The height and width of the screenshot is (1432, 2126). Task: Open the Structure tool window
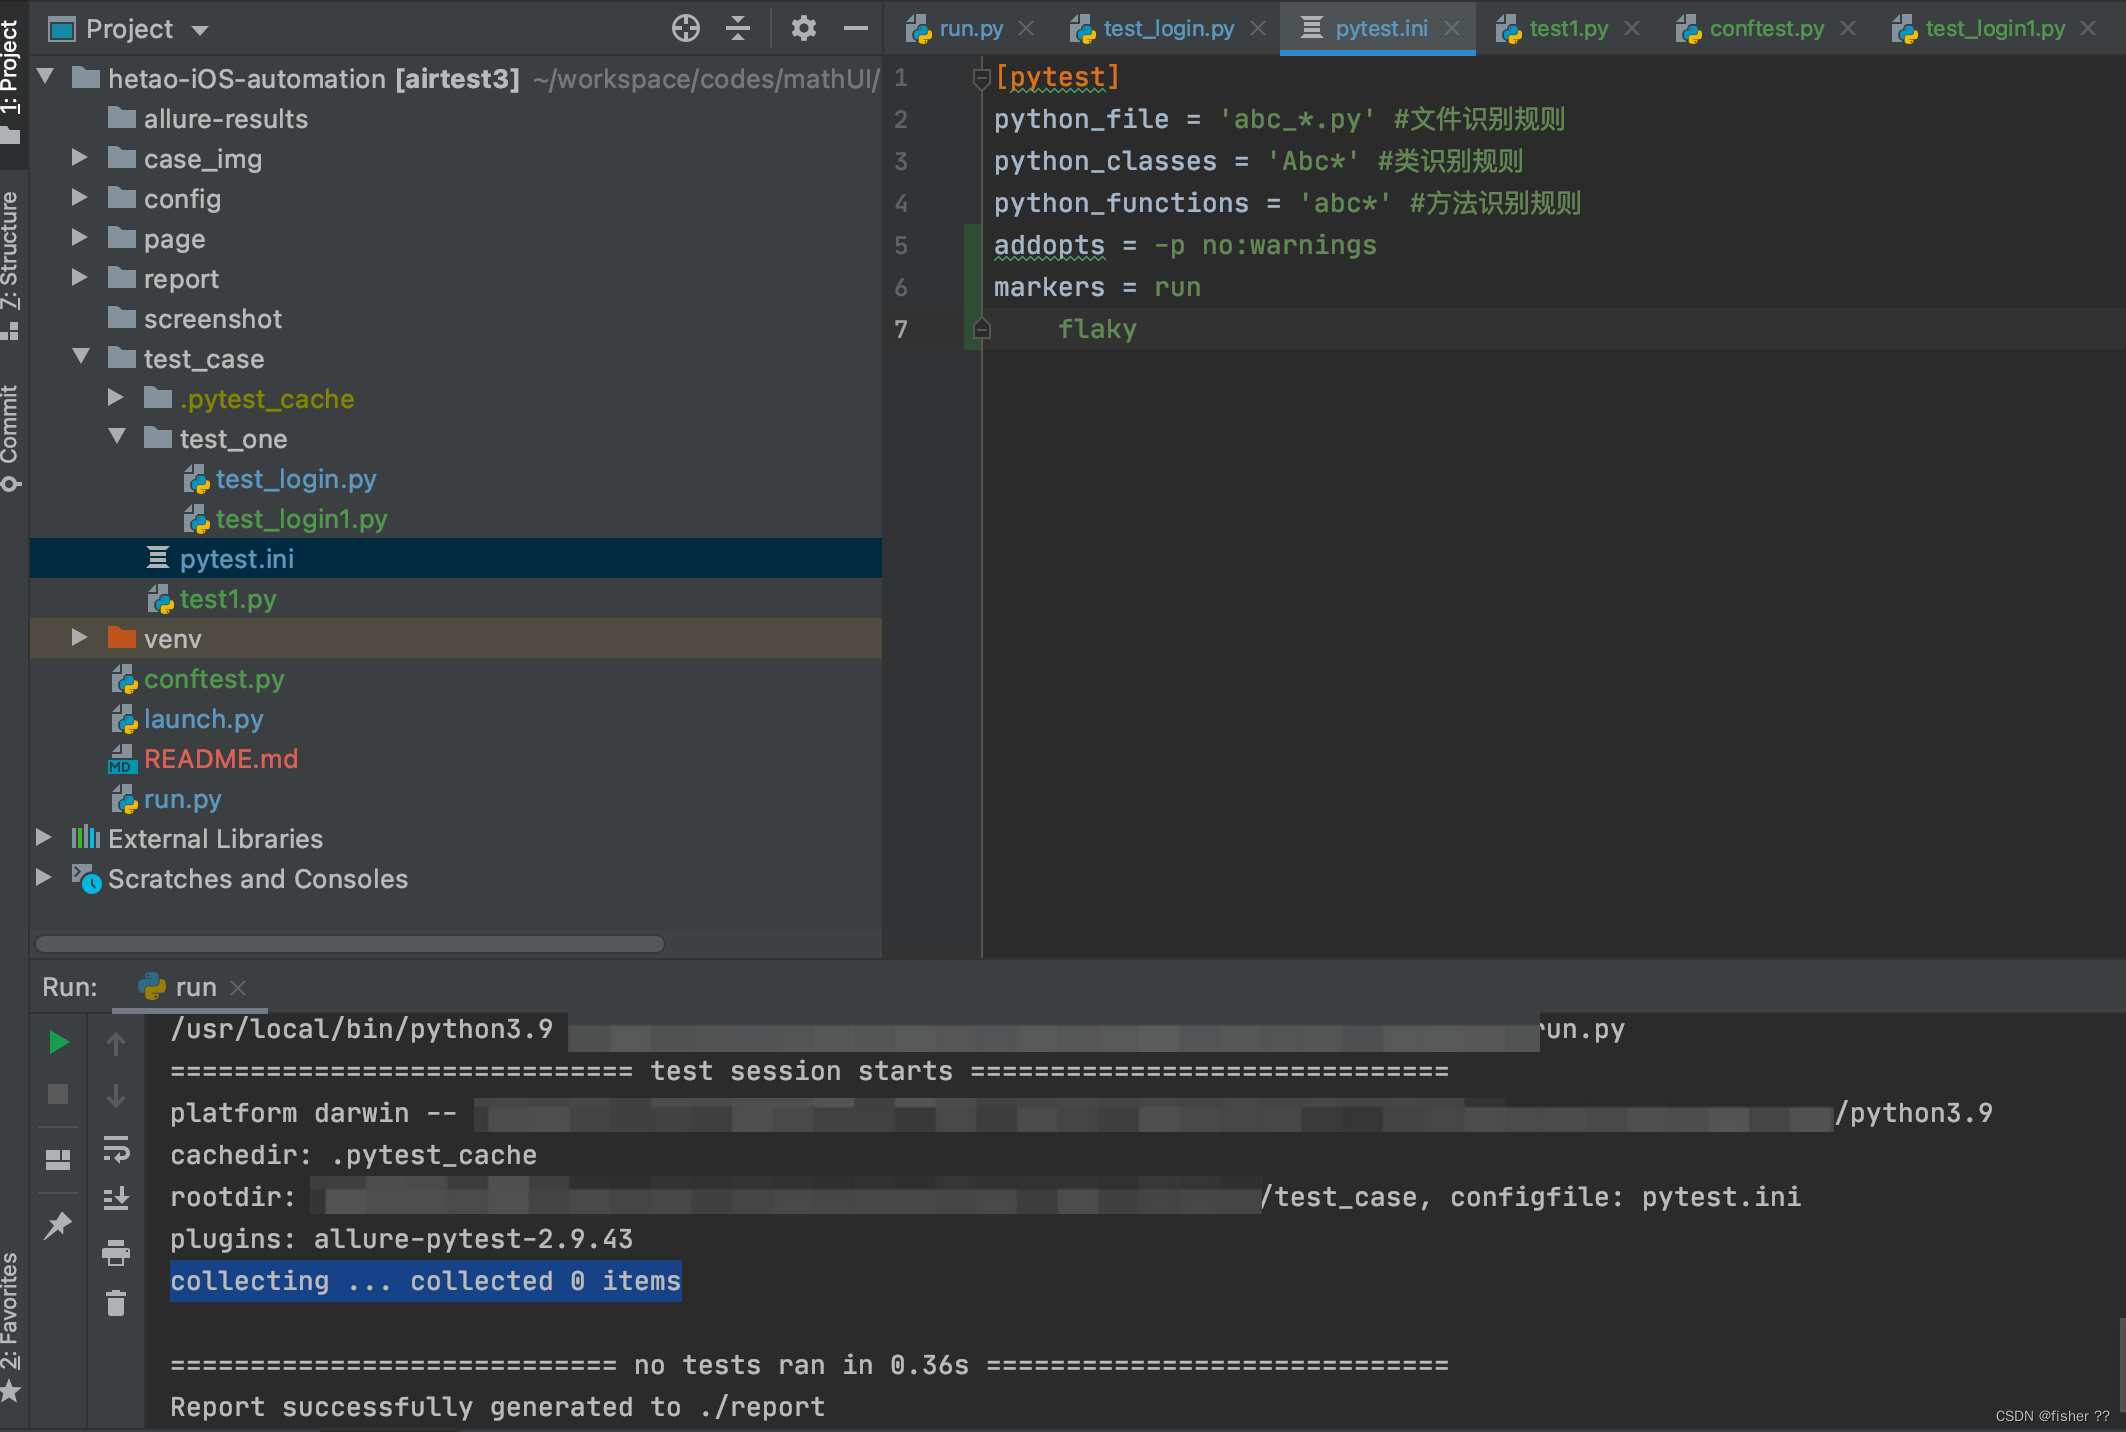click(10, 262)
